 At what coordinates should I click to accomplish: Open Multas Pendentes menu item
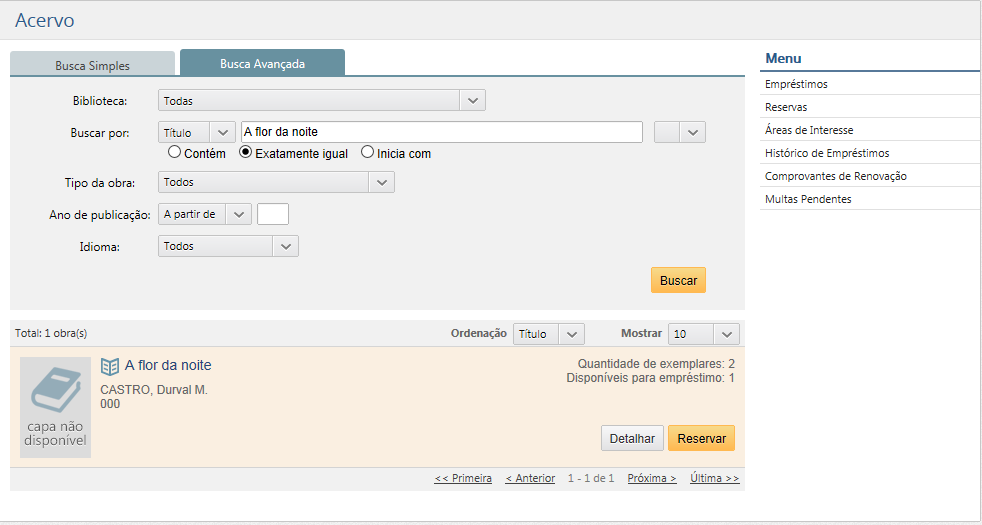point(808,199)
